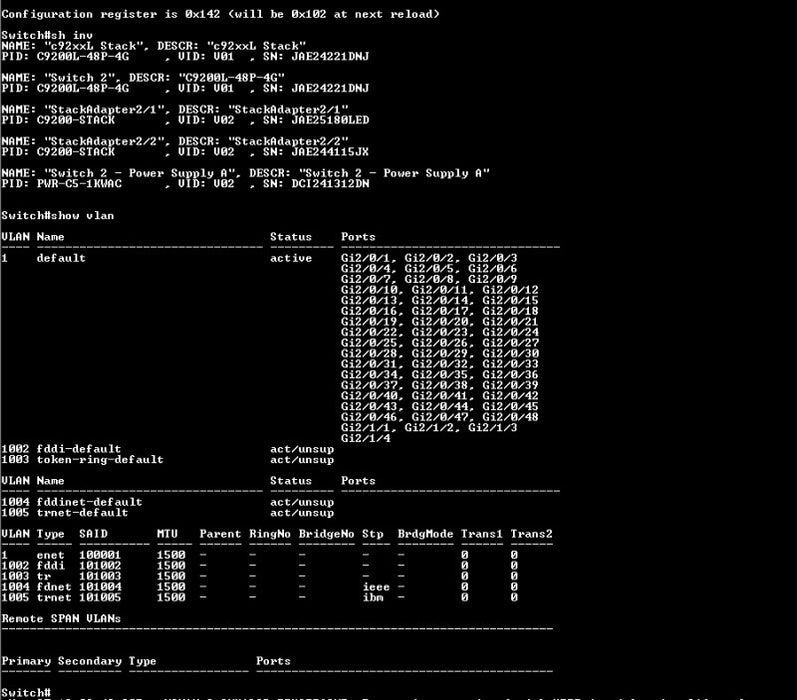Image resolution: width=797 pixels, height=700 pixels.
Task: Click the SAID value 100001
Action: [x=100, y=555]
